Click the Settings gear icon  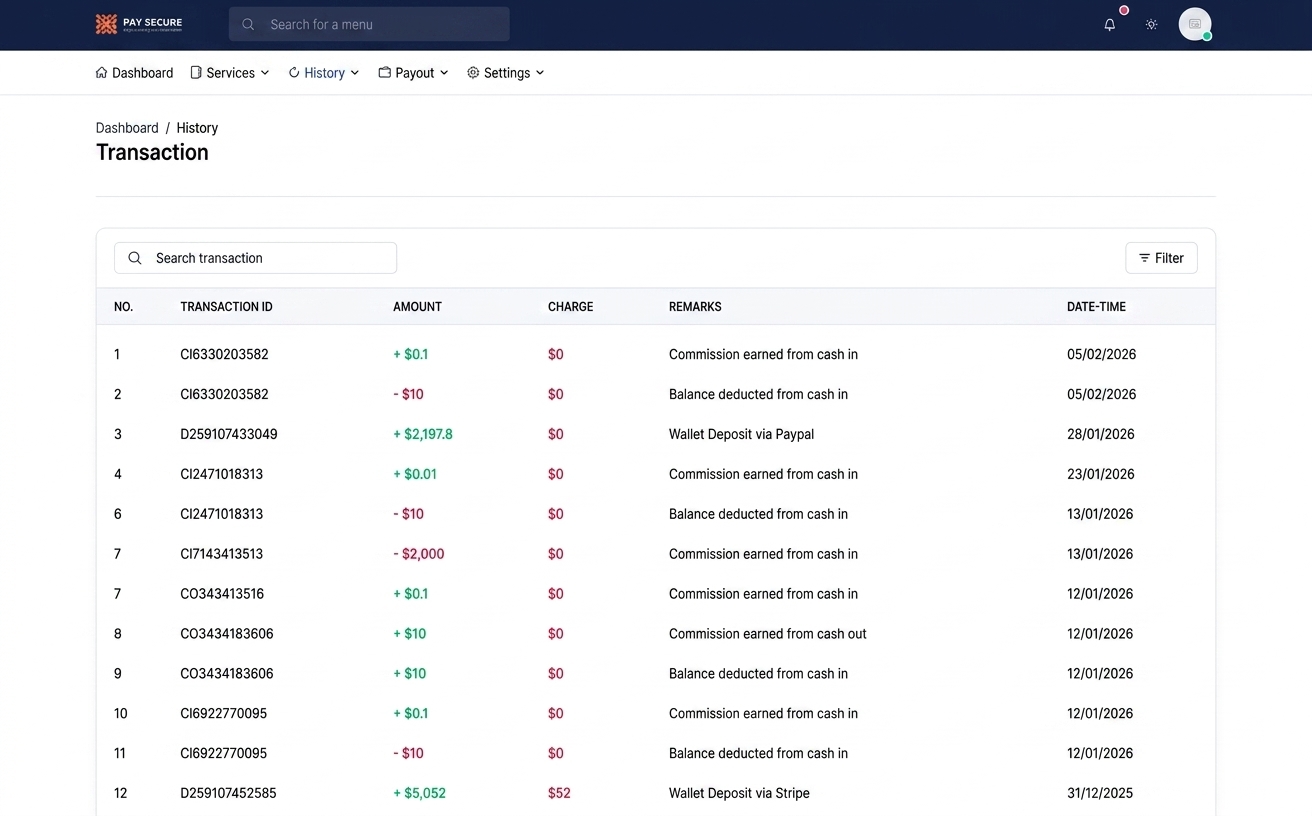[x=473, y=73]
